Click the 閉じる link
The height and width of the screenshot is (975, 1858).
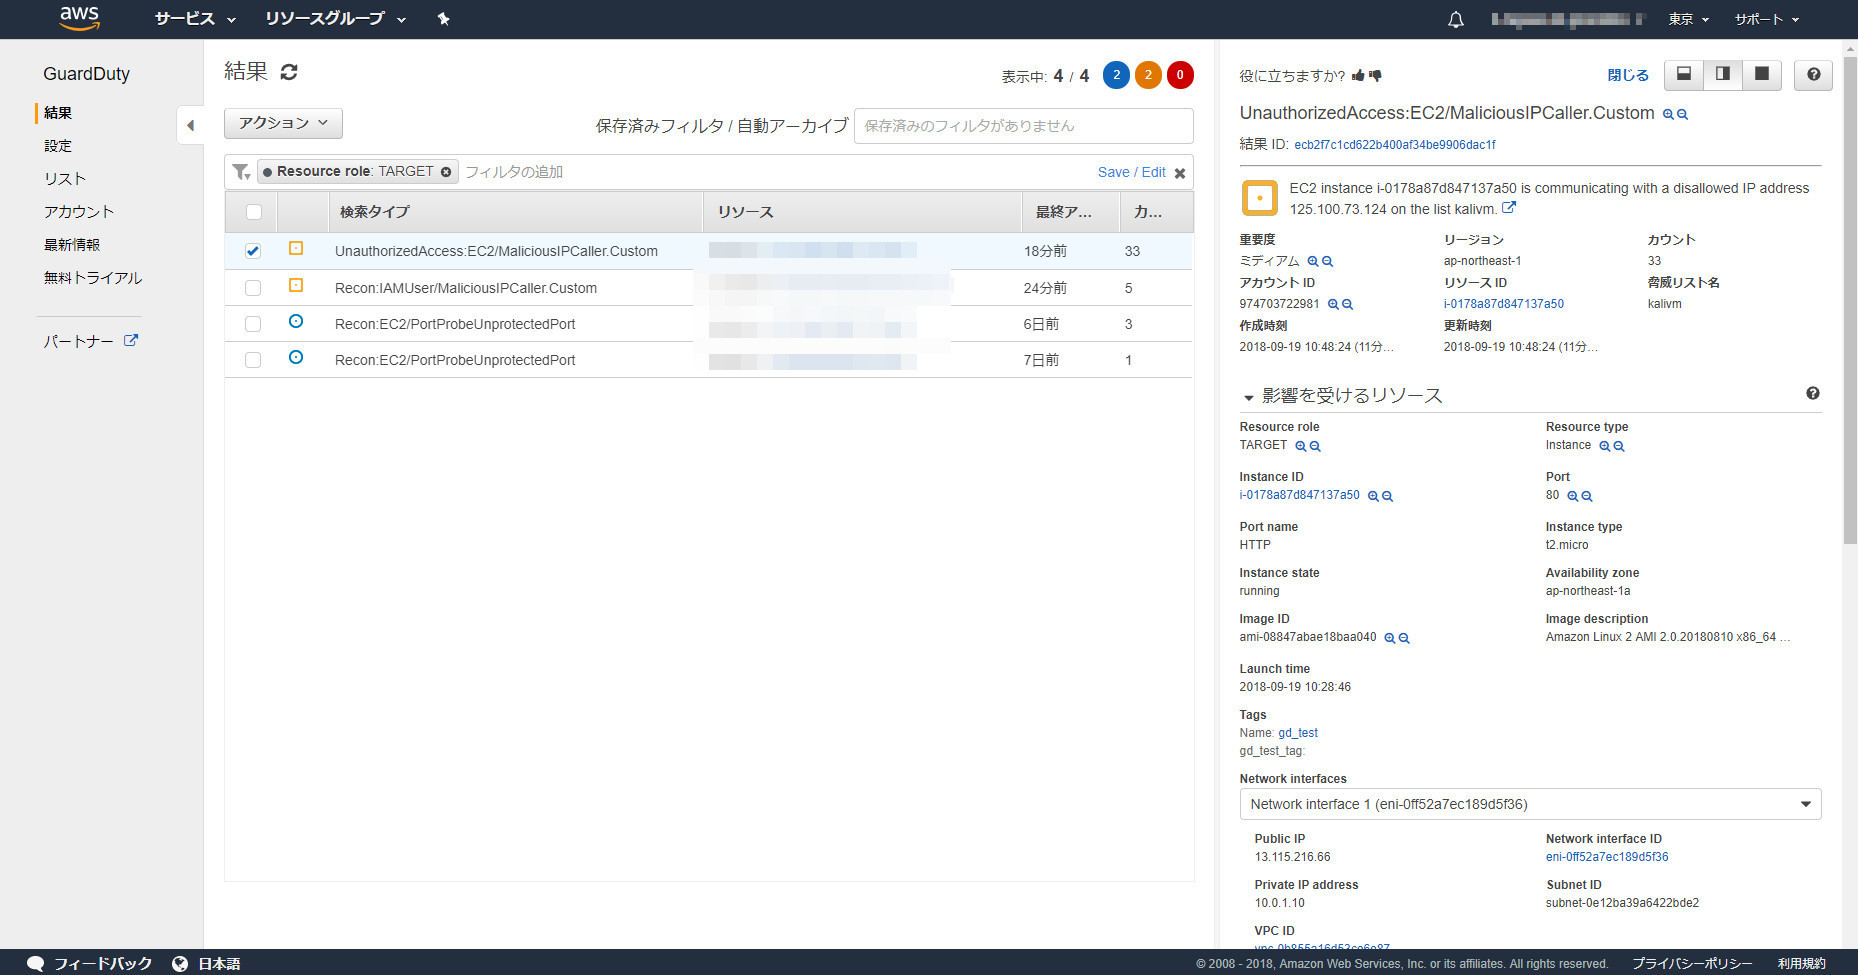click(1627, 75)
